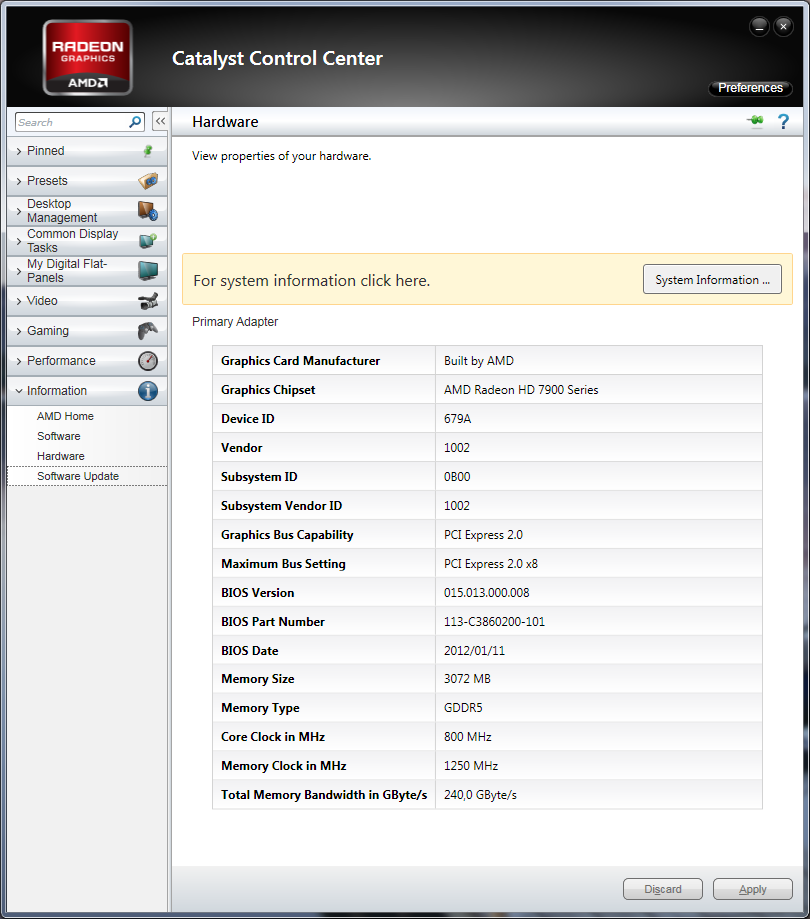Open the AMD Home page
810x919 pixels.
click(x=65, y=416)
